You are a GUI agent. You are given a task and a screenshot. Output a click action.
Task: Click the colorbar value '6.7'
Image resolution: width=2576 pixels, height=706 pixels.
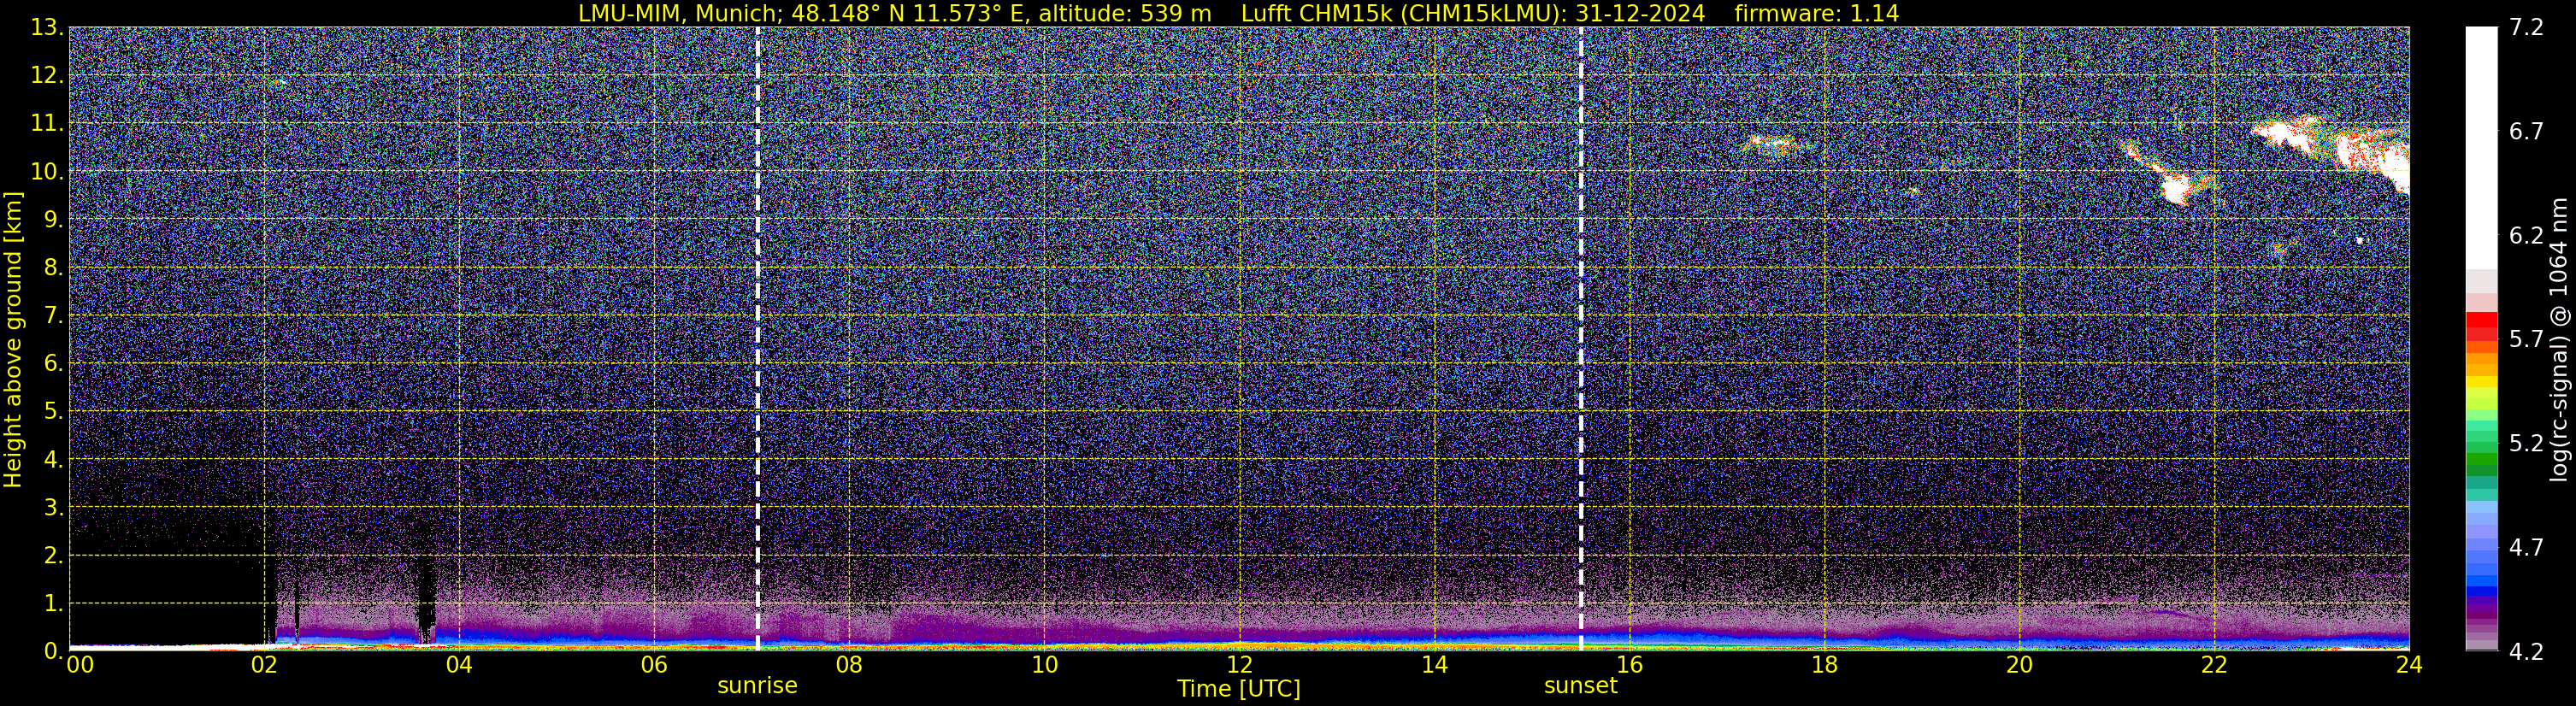[2526, 131]
